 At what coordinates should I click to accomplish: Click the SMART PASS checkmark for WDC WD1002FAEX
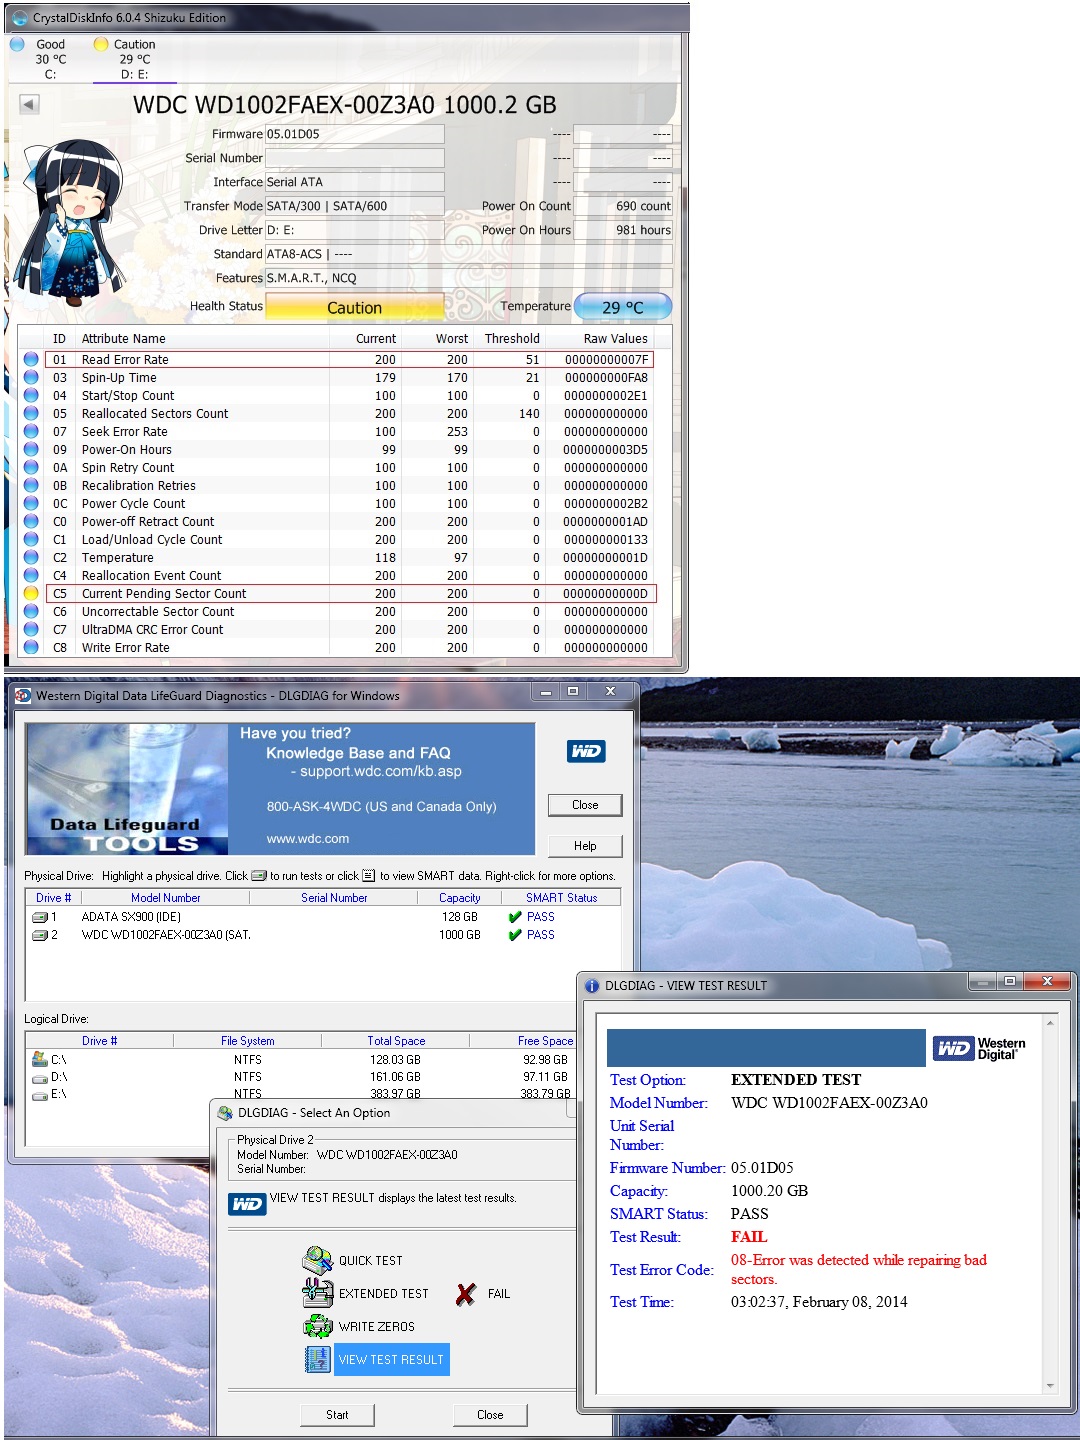click(x=515, y=935)
